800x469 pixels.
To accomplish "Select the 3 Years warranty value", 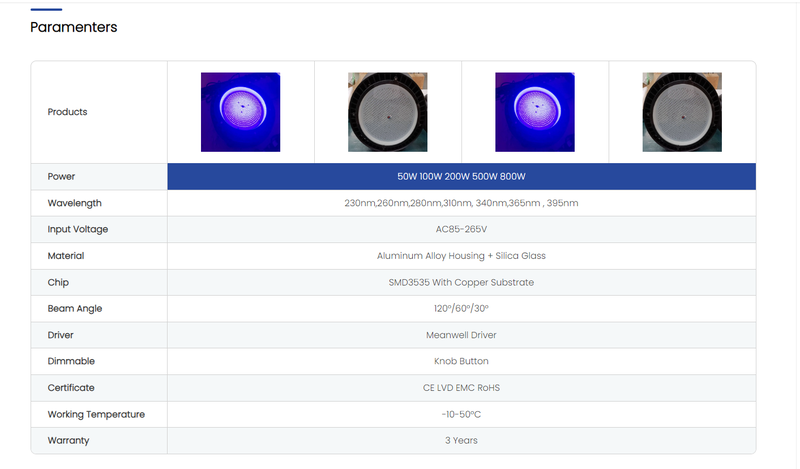I will pos(461,440).
